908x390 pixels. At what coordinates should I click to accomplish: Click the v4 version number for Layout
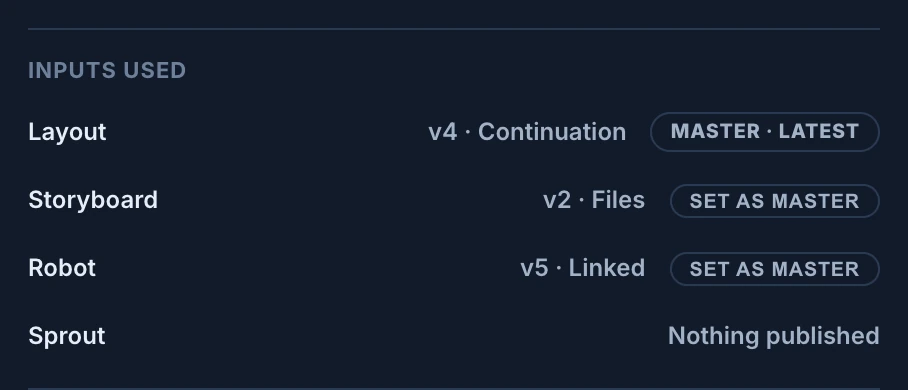point(443,132)
